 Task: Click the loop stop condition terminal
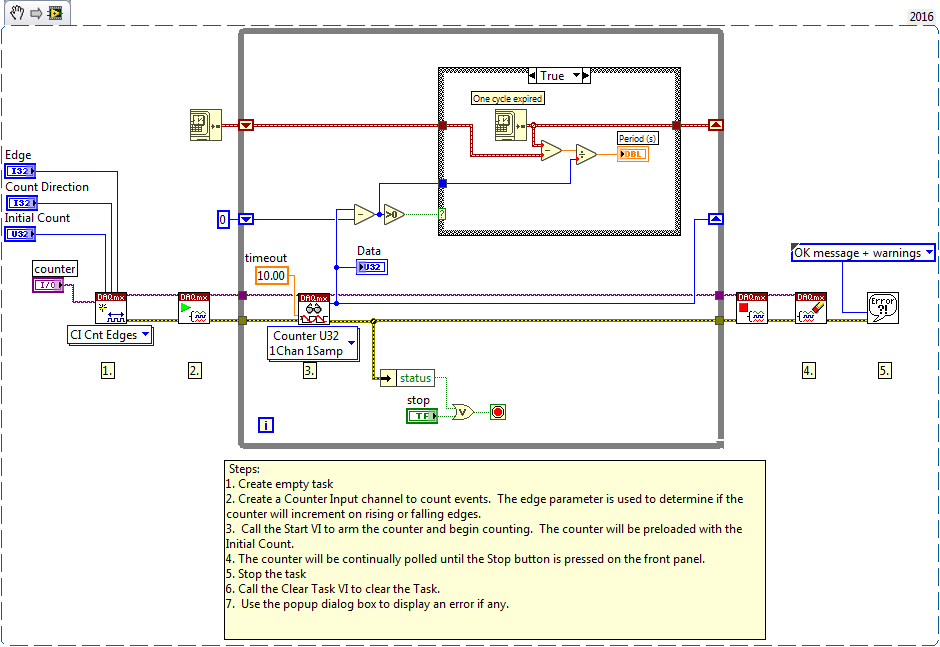click(x=497, y=411)
